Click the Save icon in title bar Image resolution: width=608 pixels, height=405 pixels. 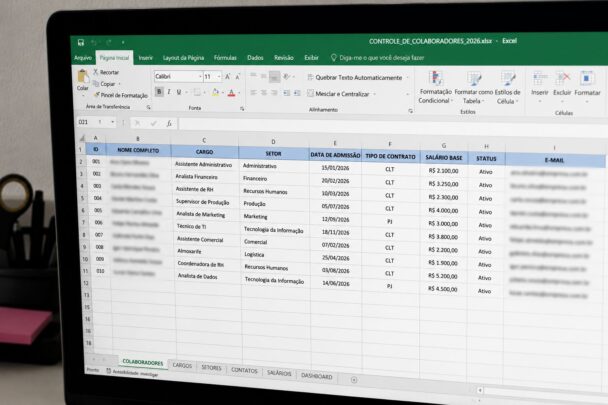[81, 42]
